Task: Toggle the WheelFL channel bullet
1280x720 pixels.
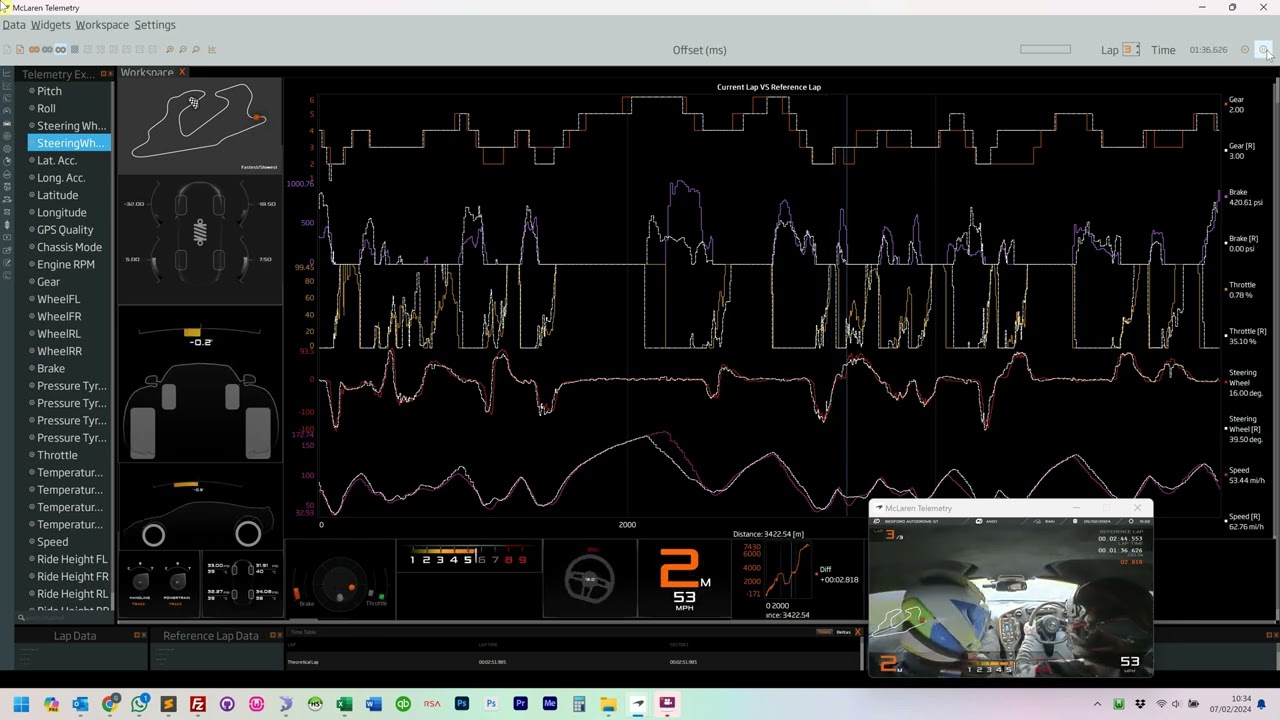Action: (32, 299)
